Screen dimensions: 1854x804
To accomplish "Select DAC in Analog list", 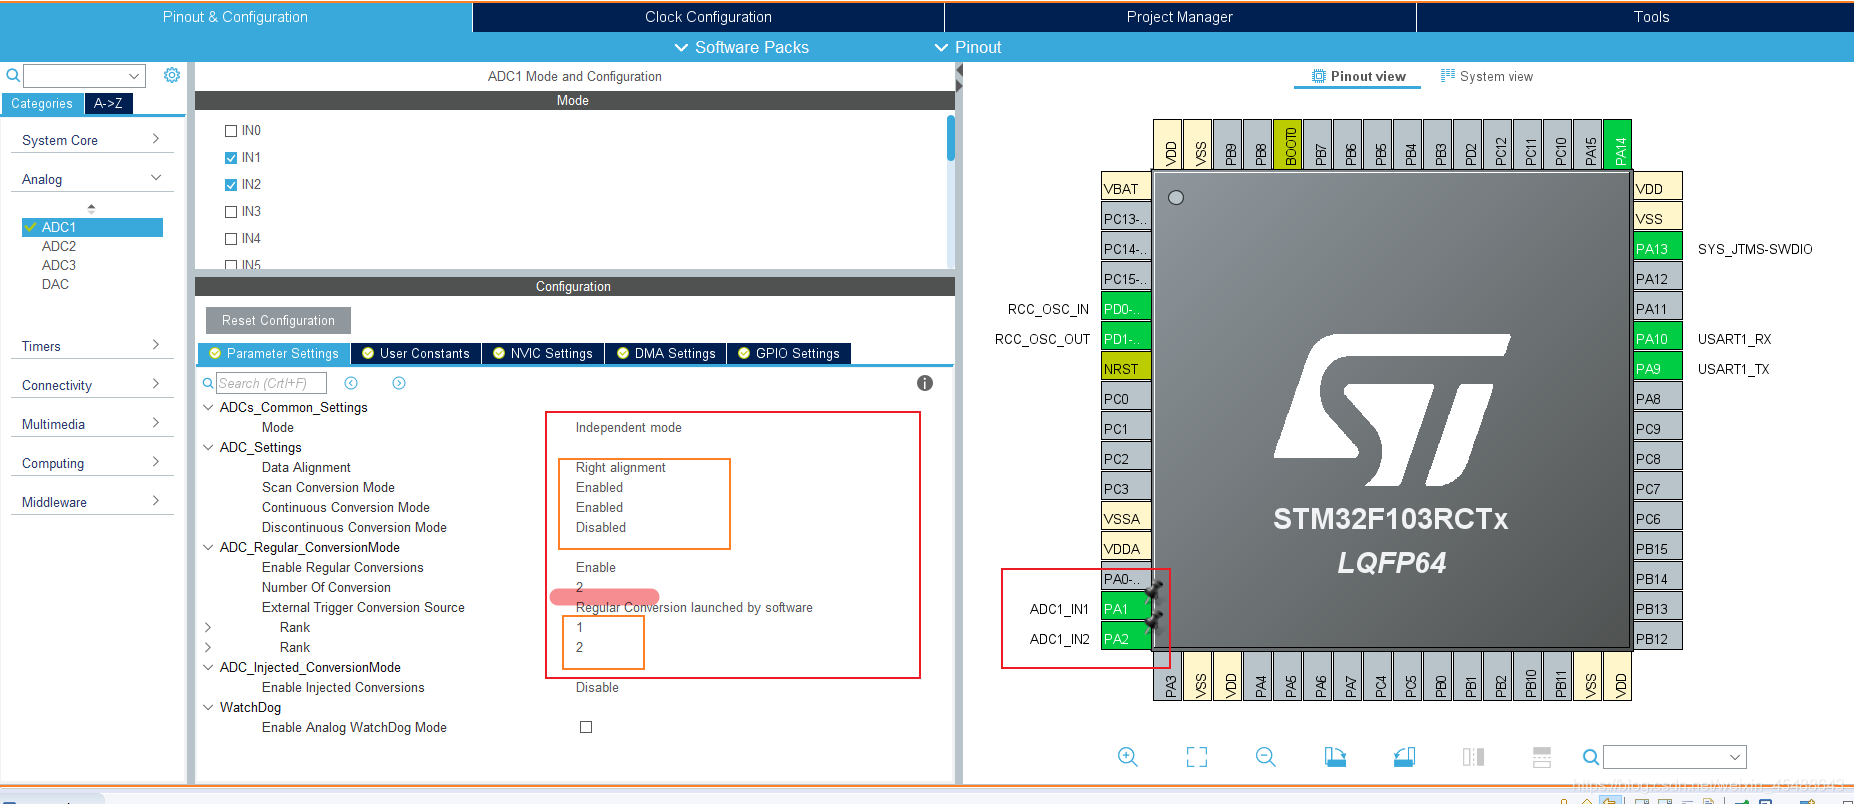I will [55, 284].
